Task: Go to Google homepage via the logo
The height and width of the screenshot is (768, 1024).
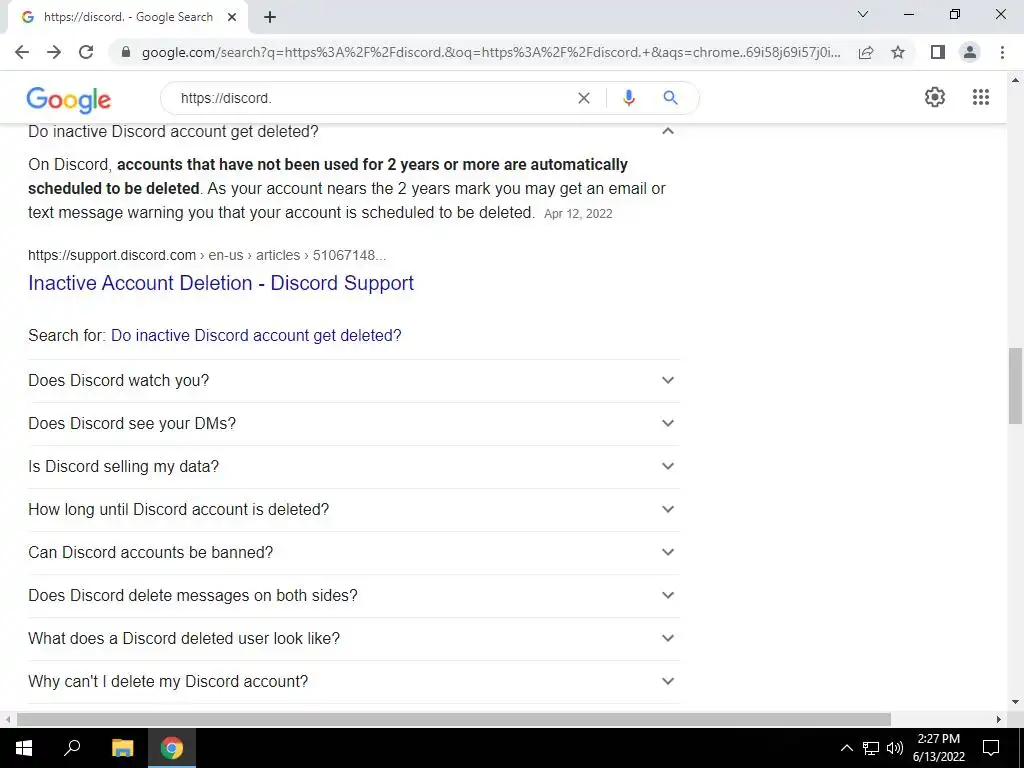Action: click(69, 99)
